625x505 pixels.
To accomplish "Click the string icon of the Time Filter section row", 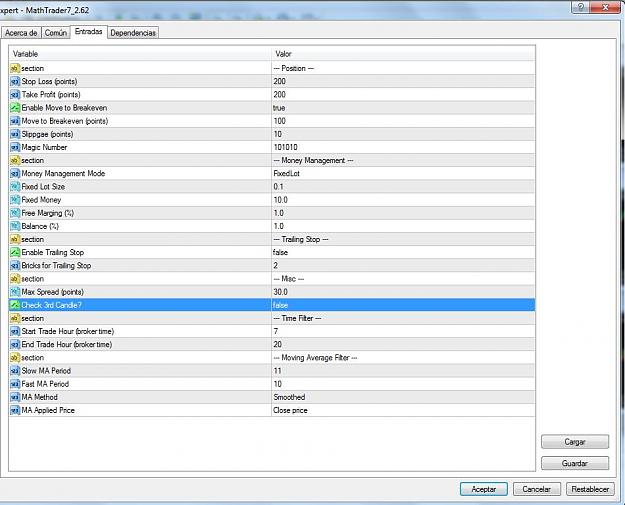I will (x=15, y=318).
